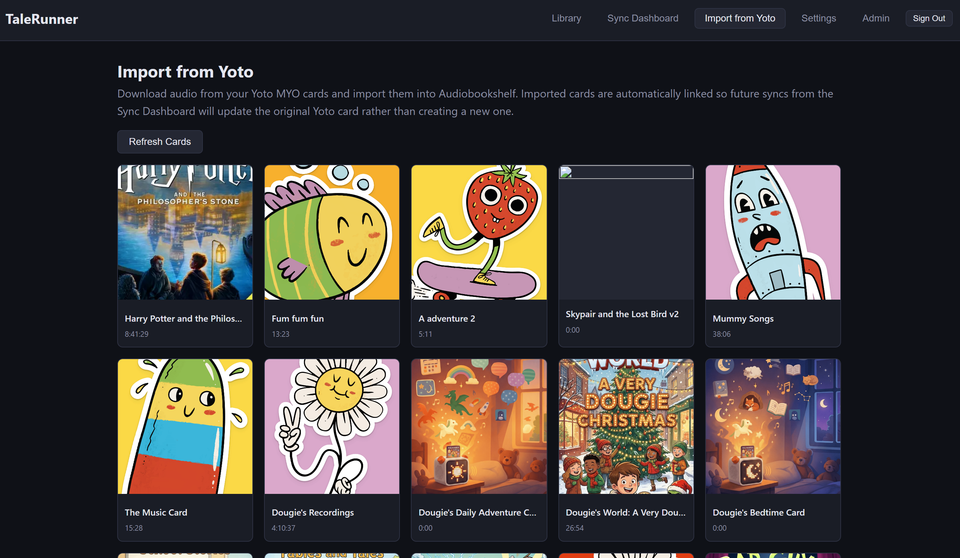The height and width of the screenshot is (558, 960).
Task: Click the broken image on Skypair card
Action: (626, 172)
